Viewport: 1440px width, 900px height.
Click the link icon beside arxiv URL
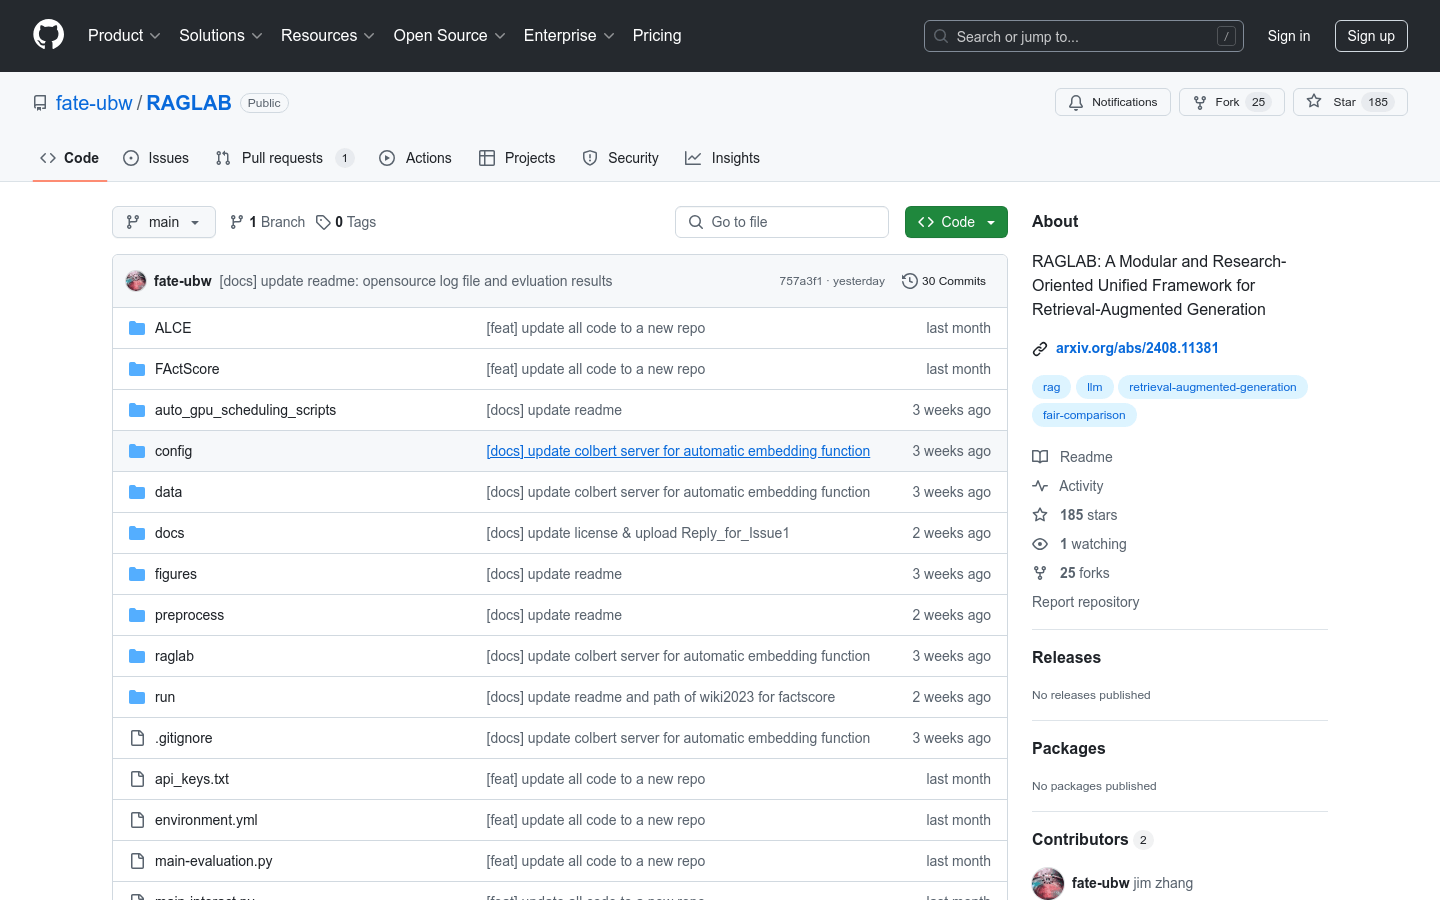[x=1040, y=349]
